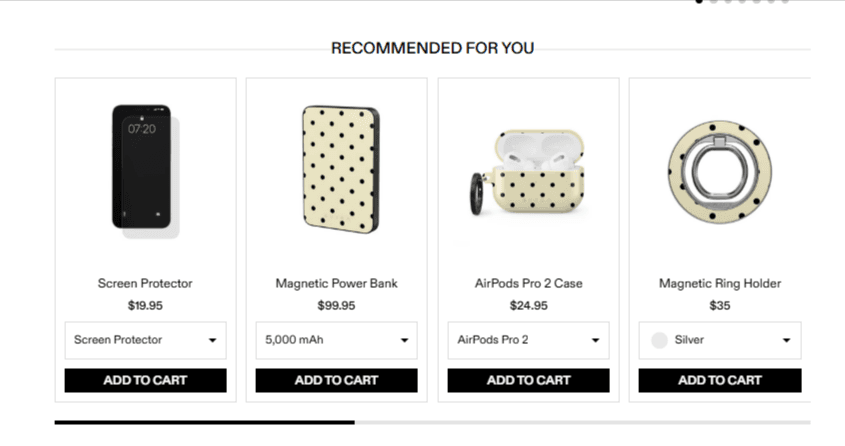Viewport: 845px width, 446px height.
Task: Add the Screen Protector to cart
Action: click(145, 380)
